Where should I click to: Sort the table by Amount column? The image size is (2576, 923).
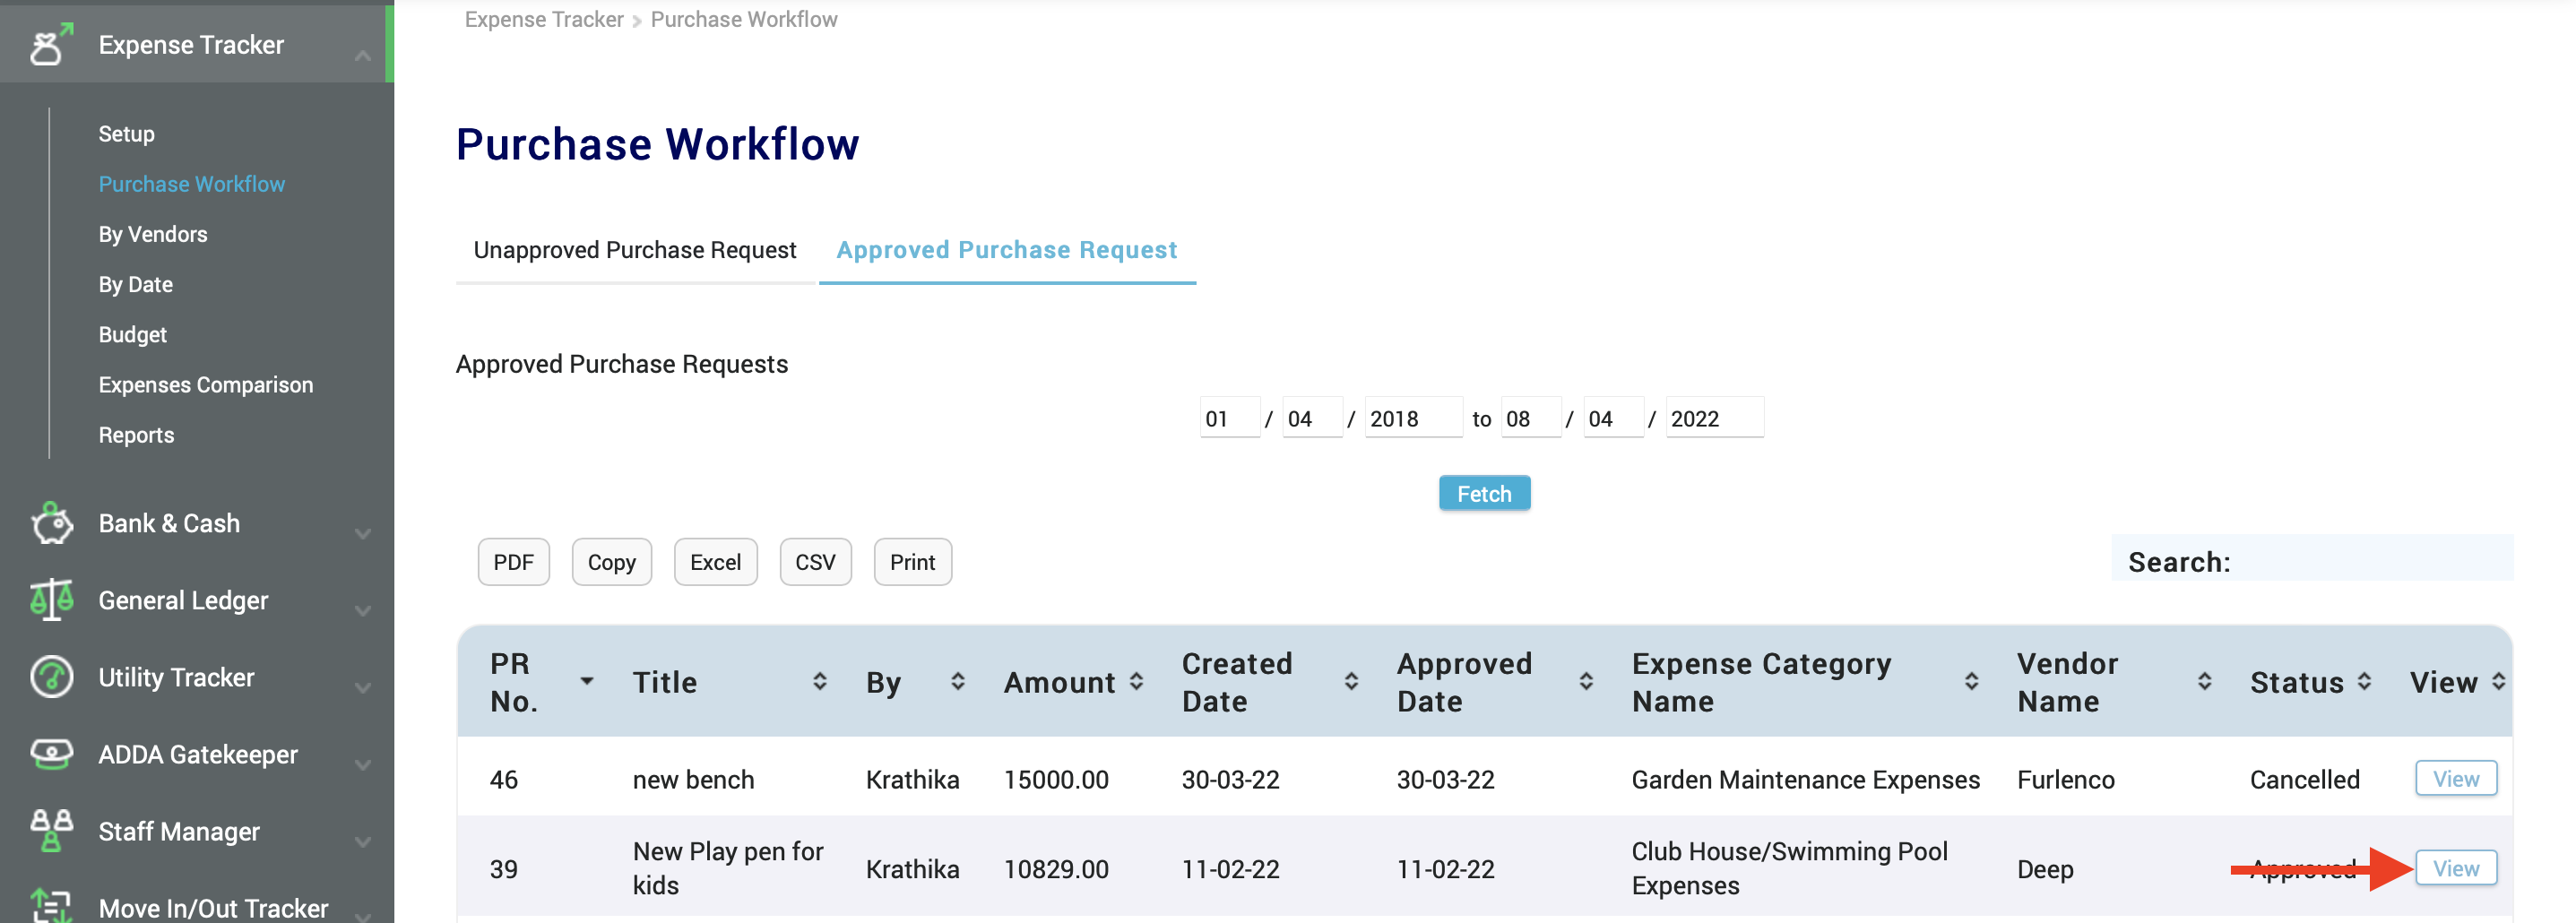coord(1137,681)
